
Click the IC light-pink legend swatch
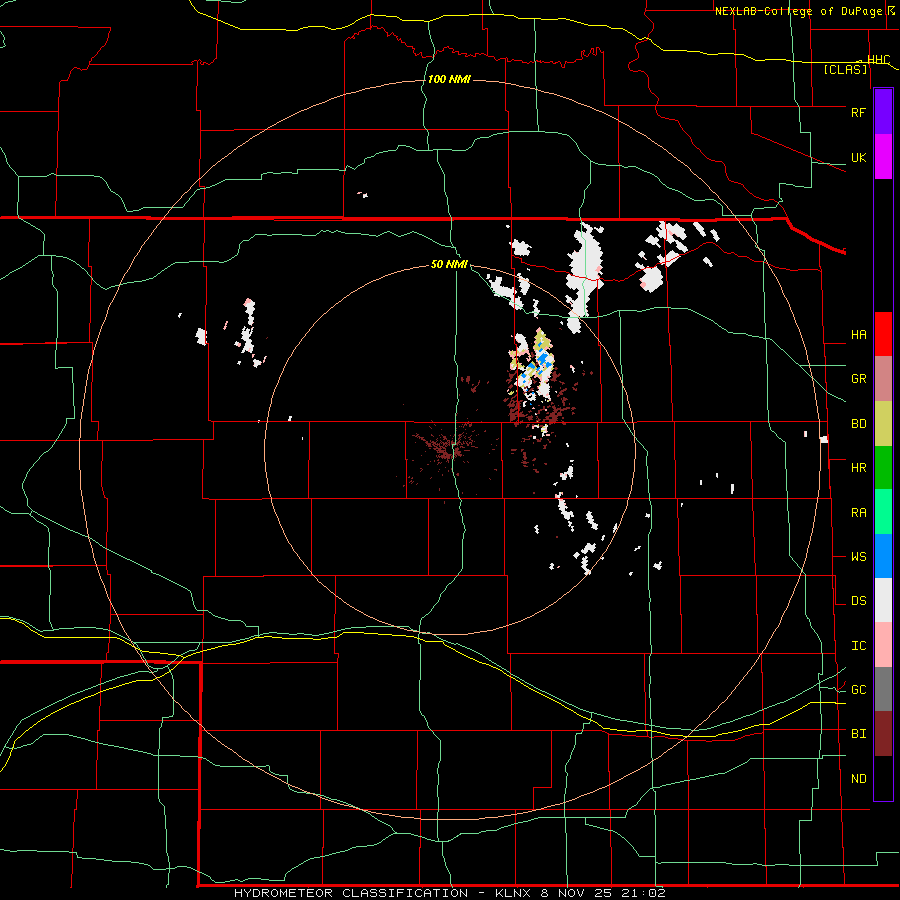(x=883, y=645)
